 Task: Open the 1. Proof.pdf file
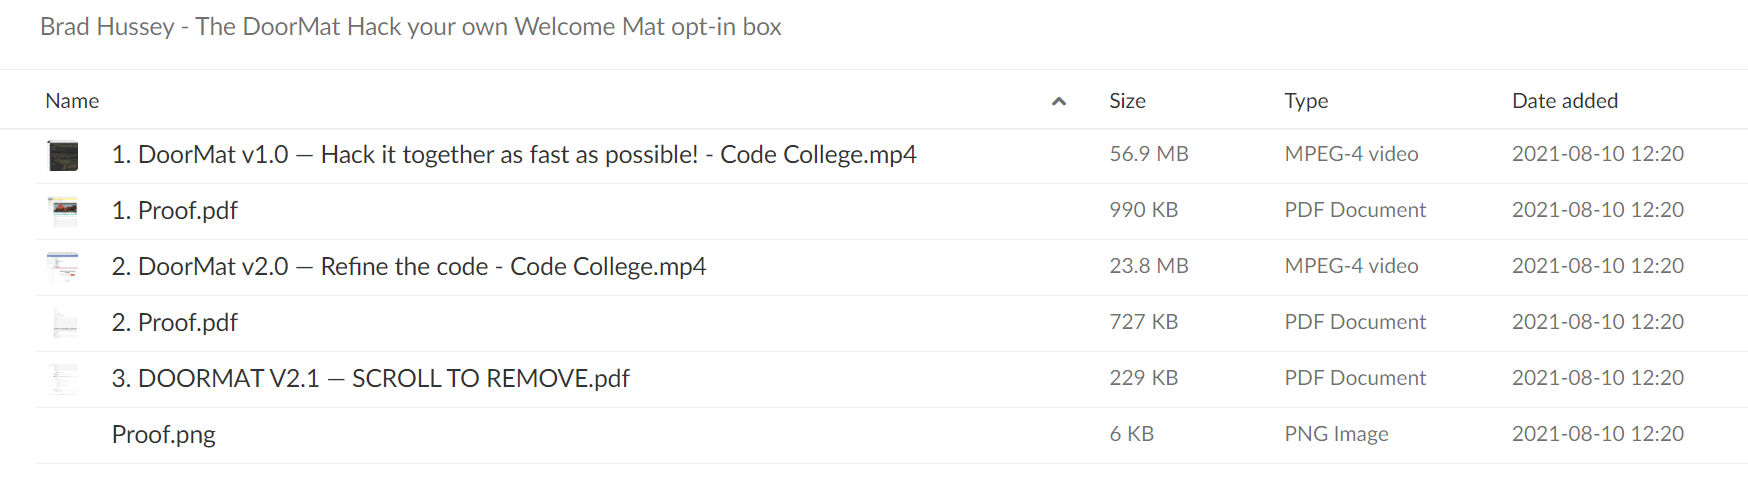(x=175, y=211)
